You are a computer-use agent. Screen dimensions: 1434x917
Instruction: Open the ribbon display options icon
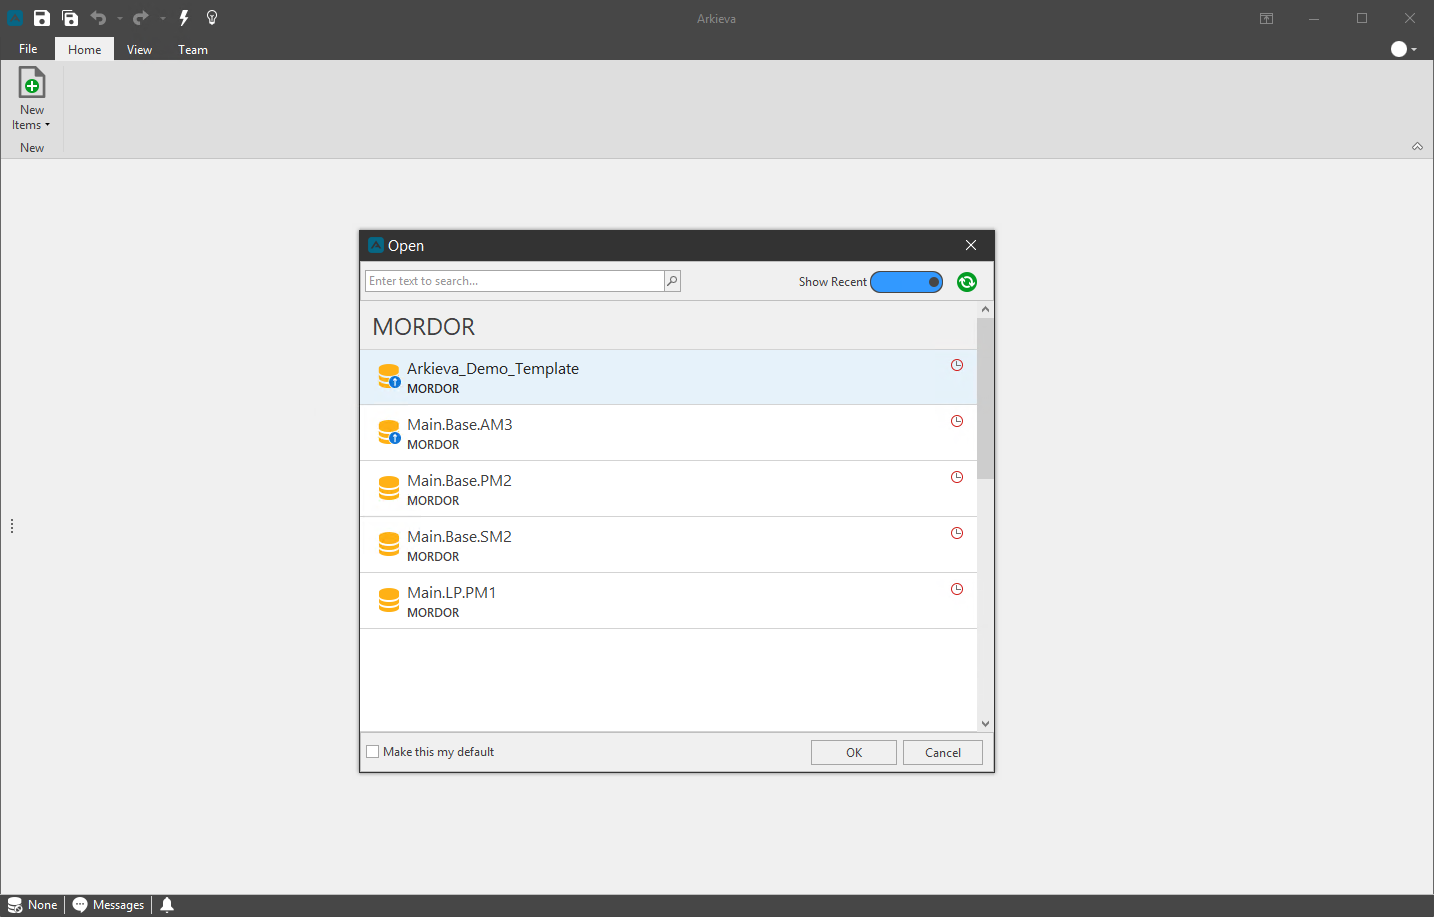[x=1266, y=18]
